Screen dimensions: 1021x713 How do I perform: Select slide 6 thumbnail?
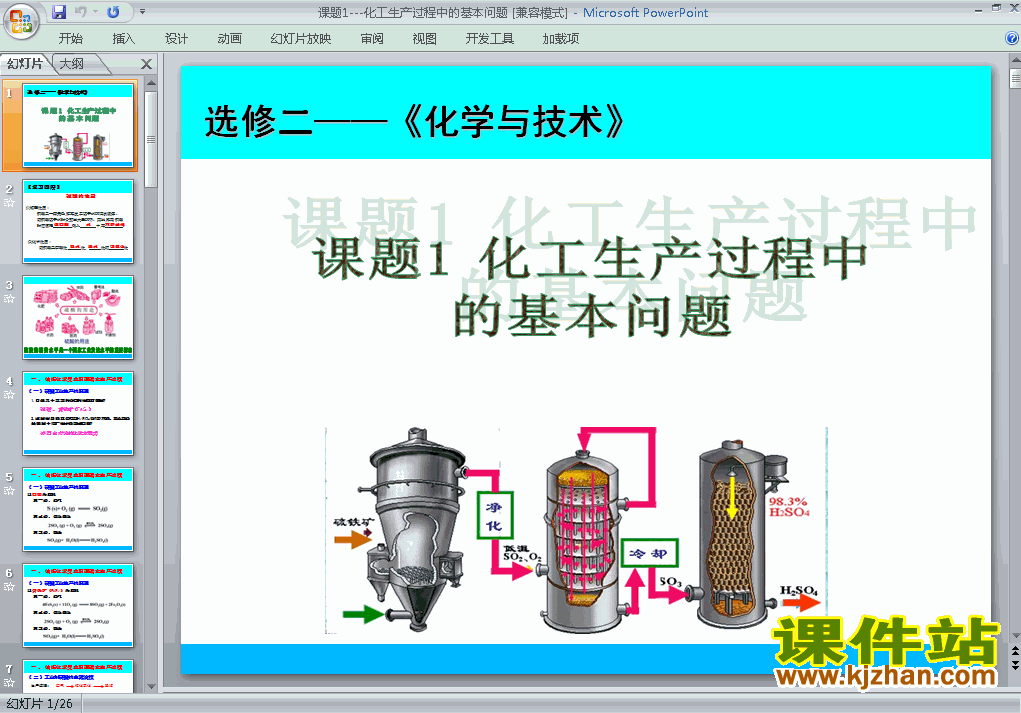pos(78,606)
